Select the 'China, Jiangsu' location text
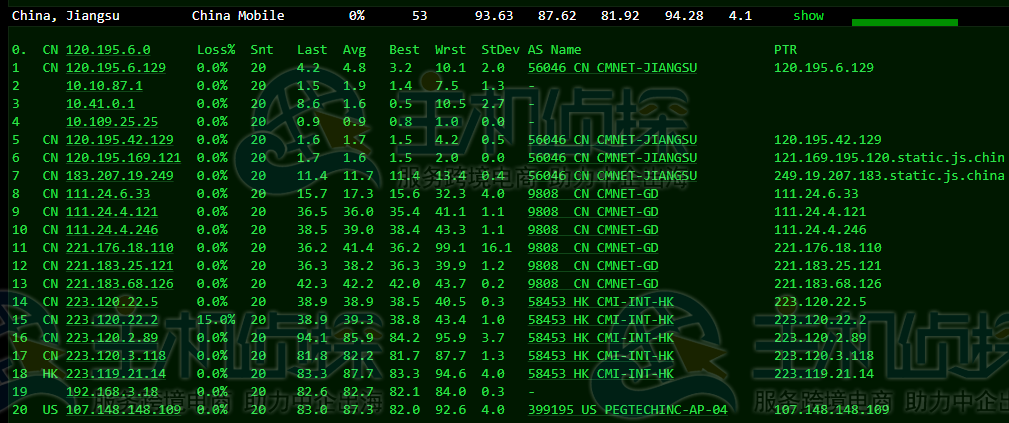This screenshot has width=1009, height=423. click(66, 16)
